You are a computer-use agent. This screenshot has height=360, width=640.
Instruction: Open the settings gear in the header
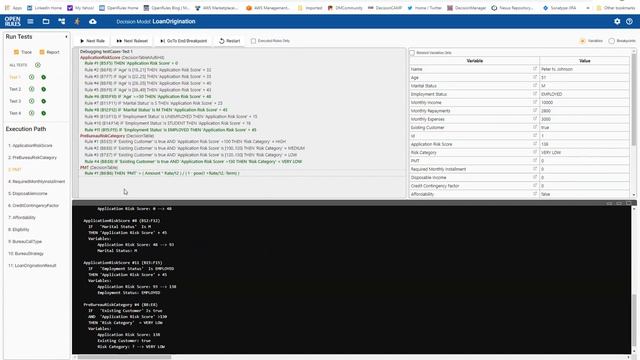(617, 21)
